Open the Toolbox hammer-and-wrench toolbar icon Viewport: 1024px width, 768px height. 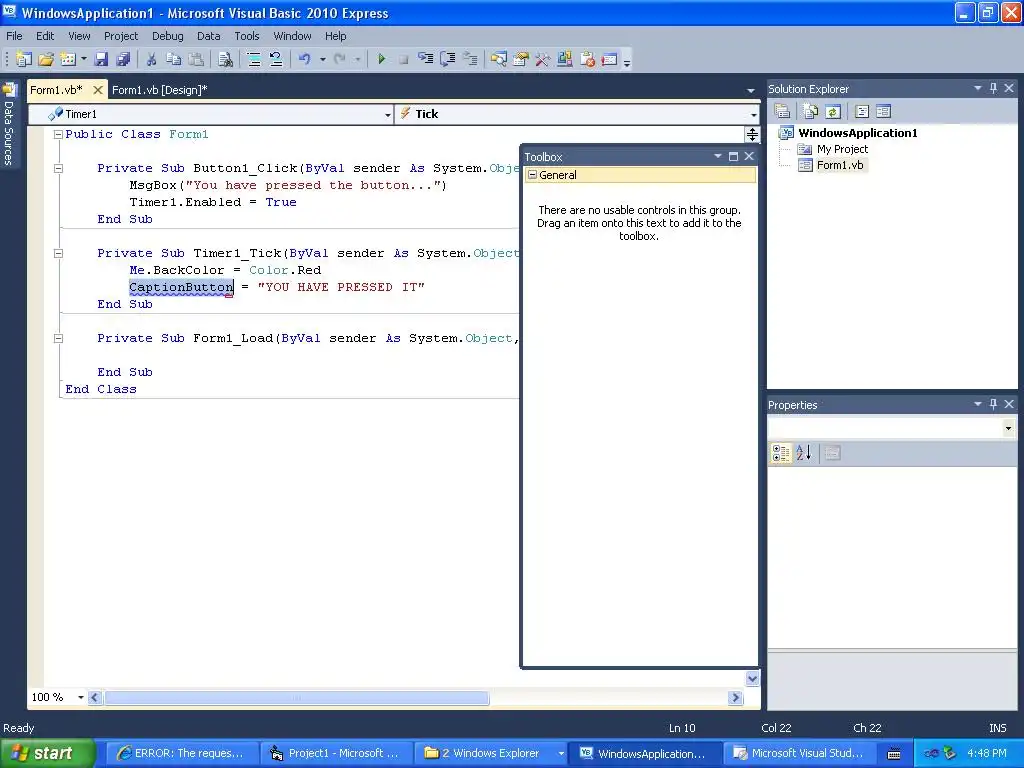[x=543, y=59]
